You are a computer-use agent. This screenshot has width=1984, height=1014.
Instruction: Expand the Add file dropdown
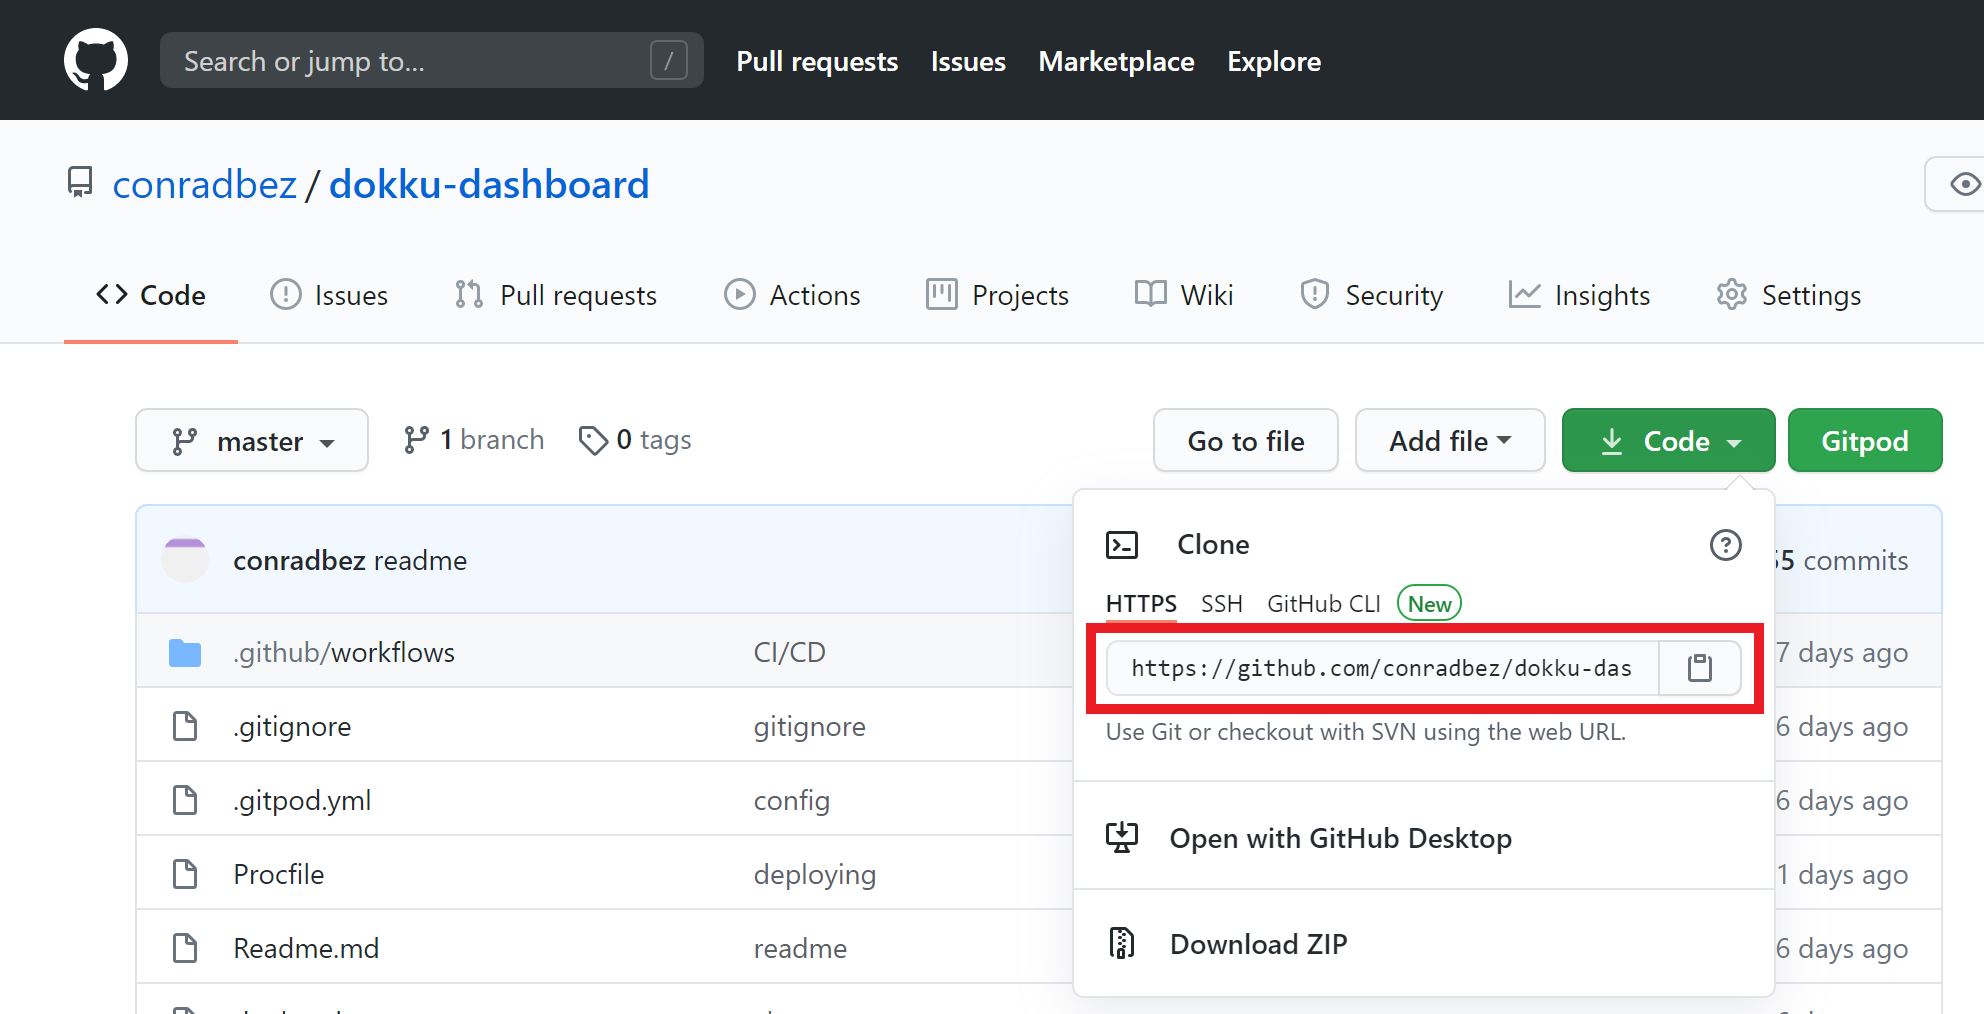coord(1450,440)
